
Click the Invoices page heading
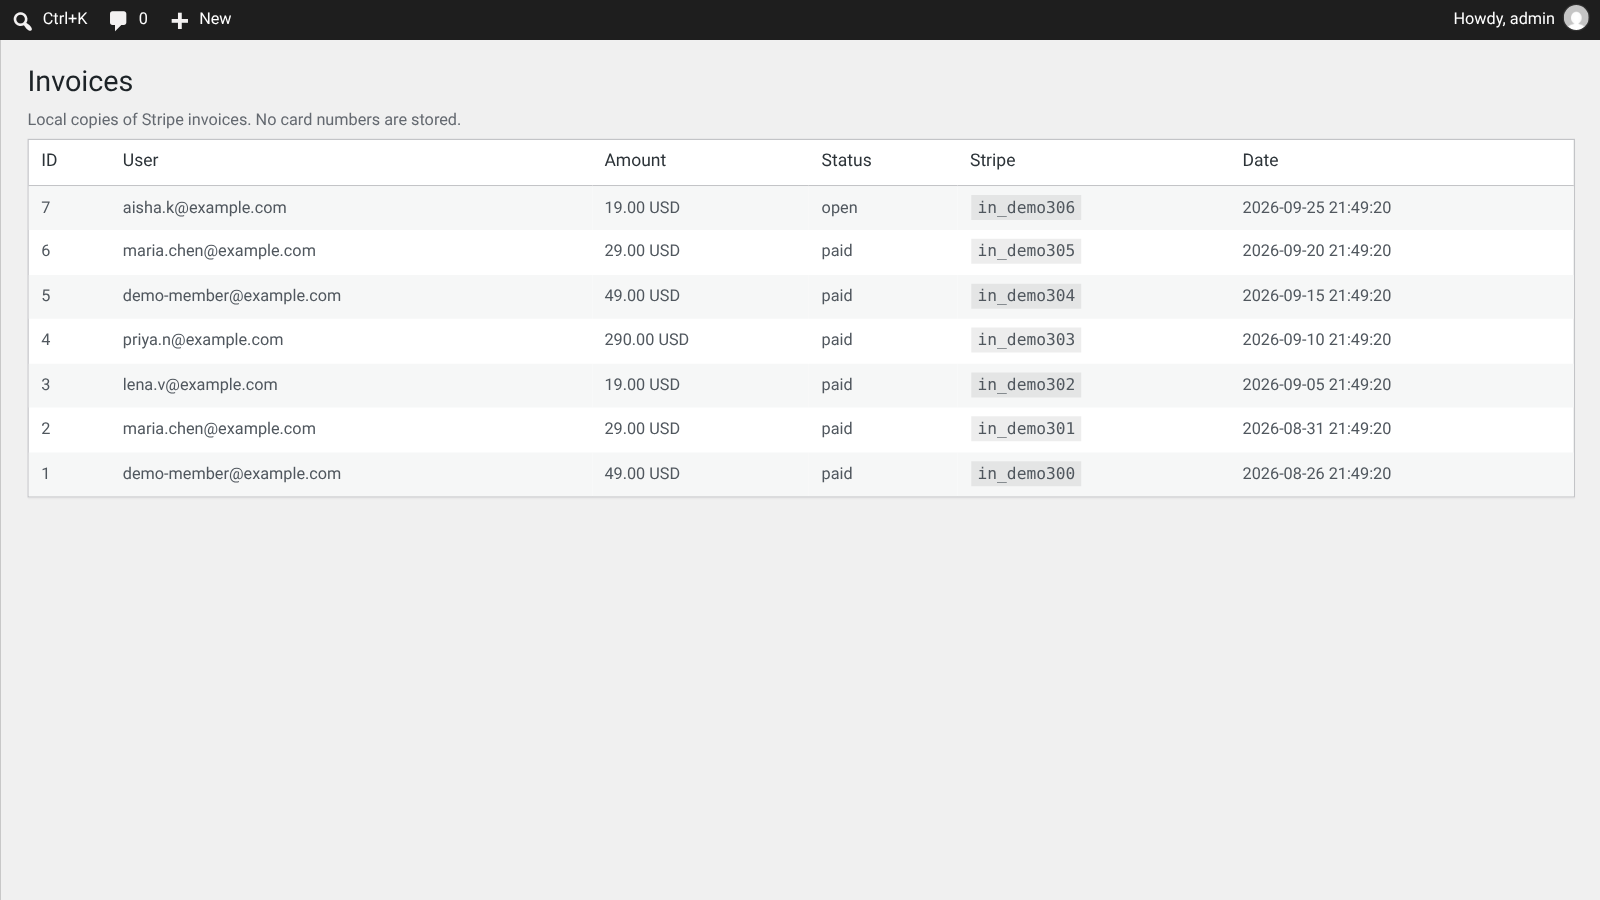point(80,82)
